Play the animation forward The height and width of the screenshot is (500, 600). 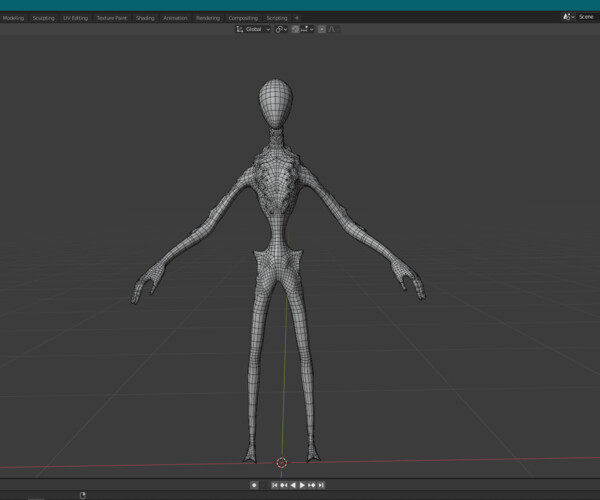coord(303,485)
